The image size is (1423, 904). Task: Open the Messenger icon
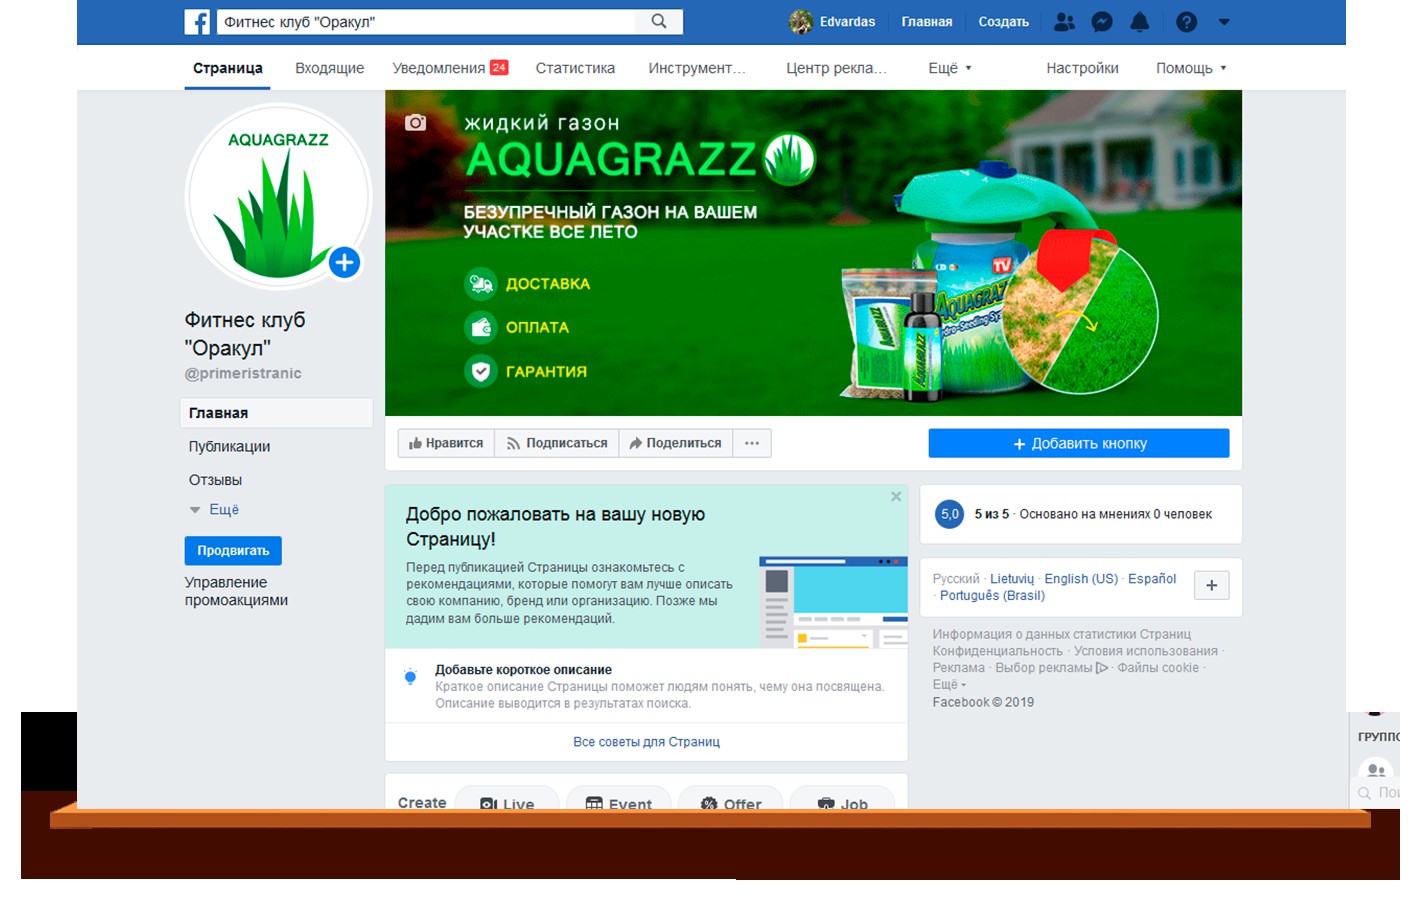1102,22
